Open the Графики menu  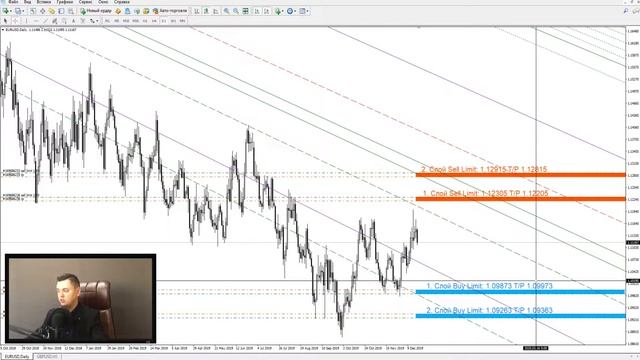(x=65, y=2)
